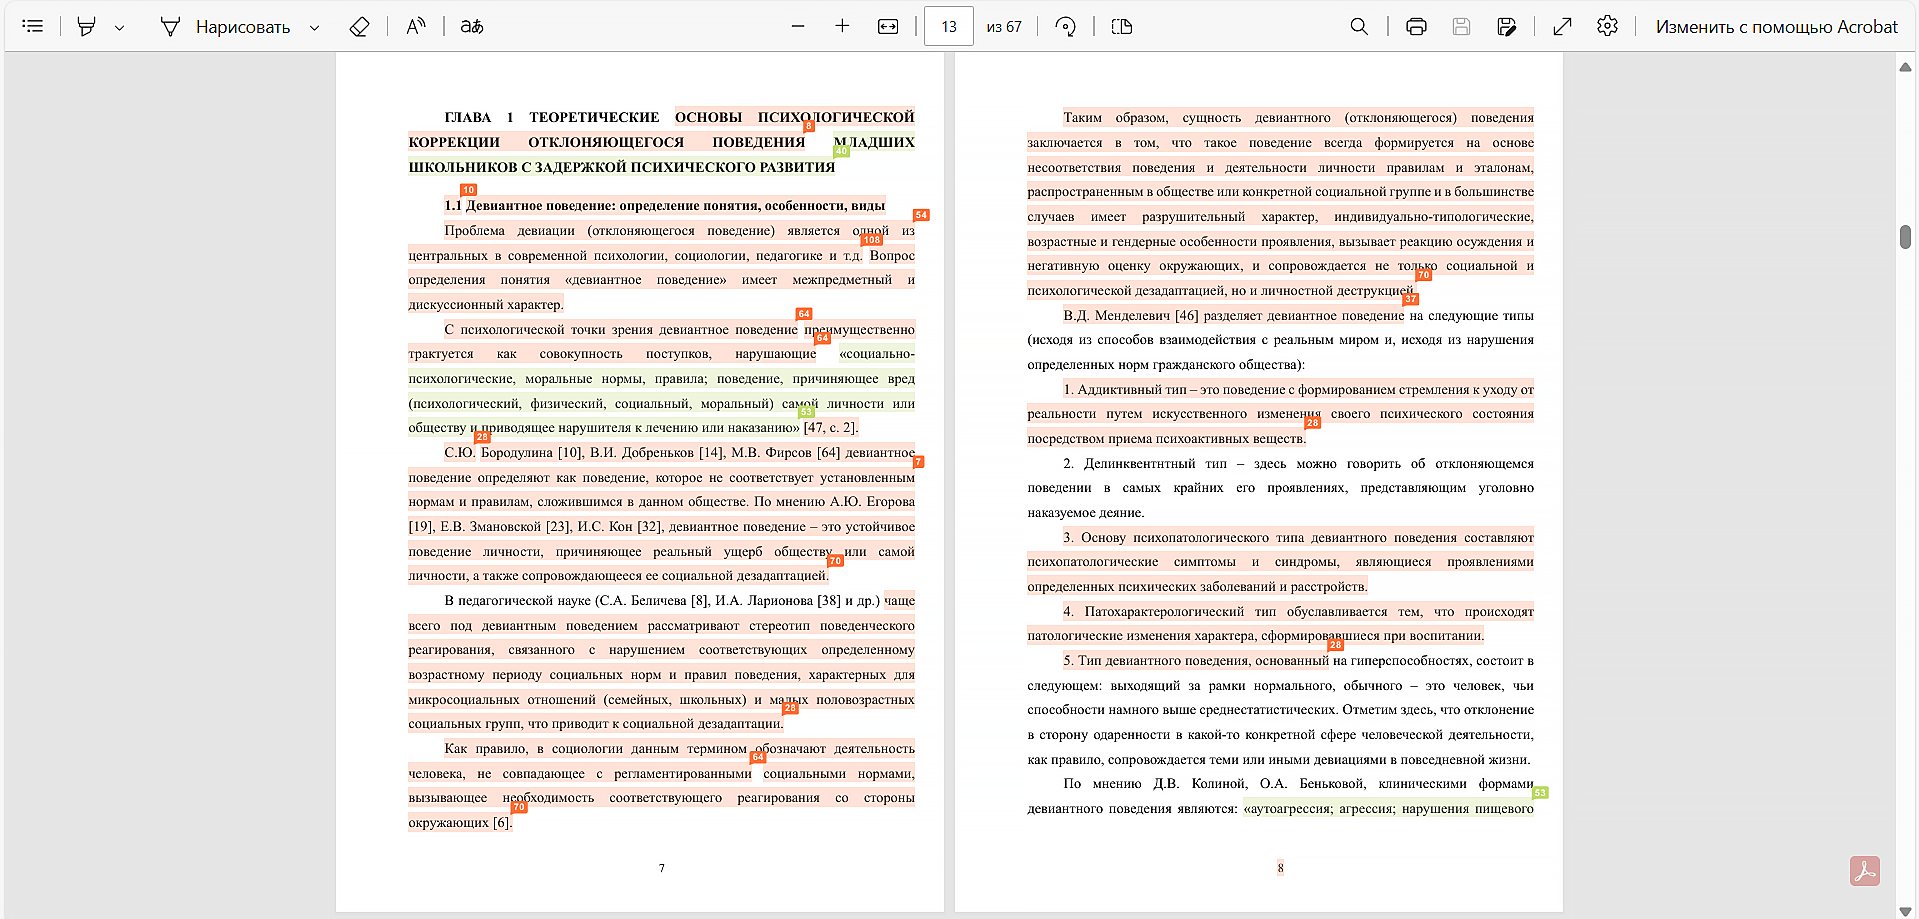Click the text '1. Аддиктивный тип'
The height and width of the screenshot is (919, 1919).
tap(1125, 390)
